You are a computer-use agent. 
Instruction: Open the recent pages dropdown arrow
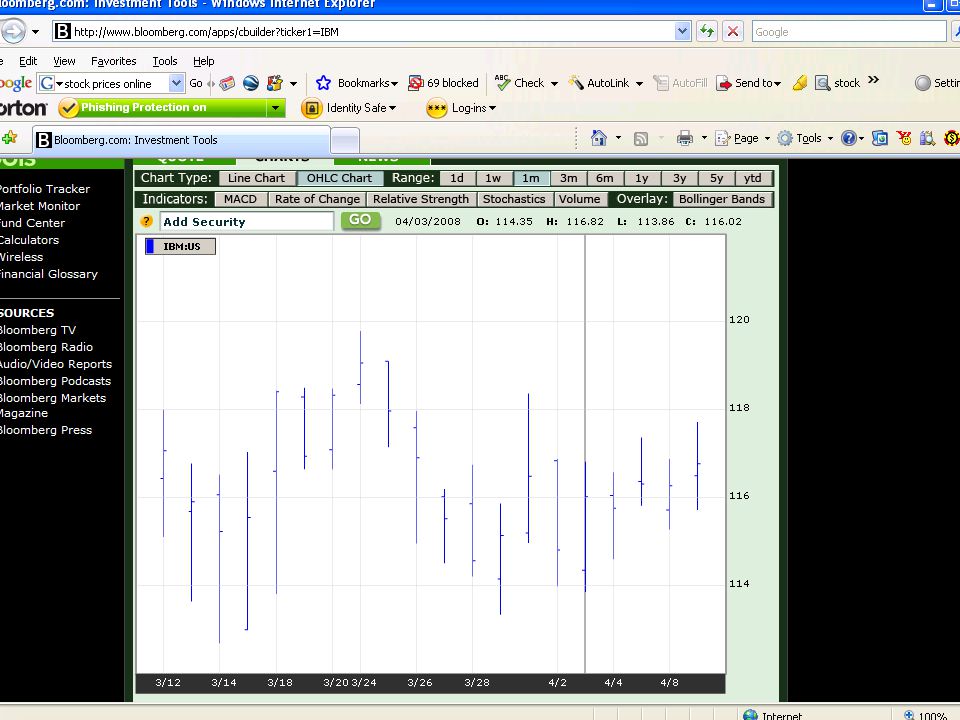coord(36,32)
